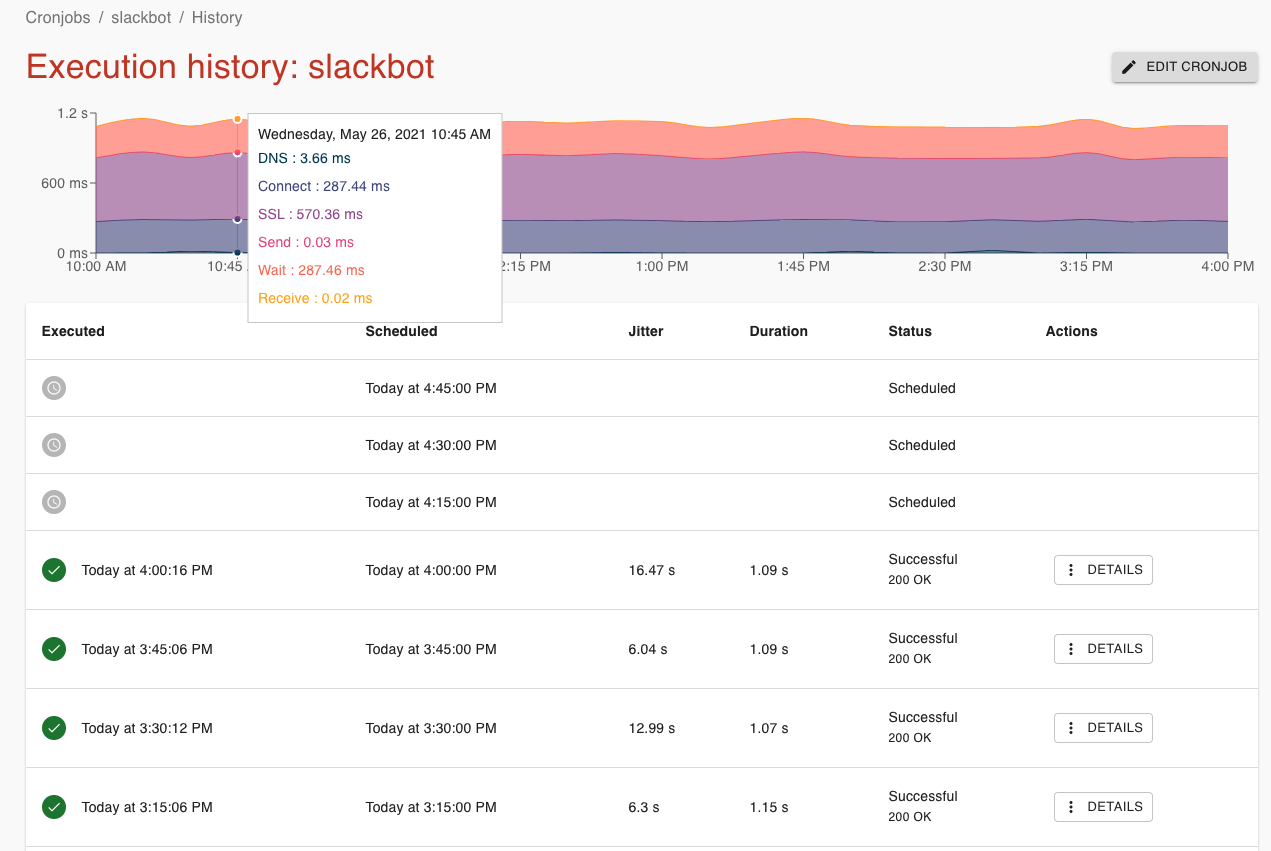Click the orange Receive data point on the chart
Image resolution: width=1271 pixels, height=851 pixels.
click(237, 119)
